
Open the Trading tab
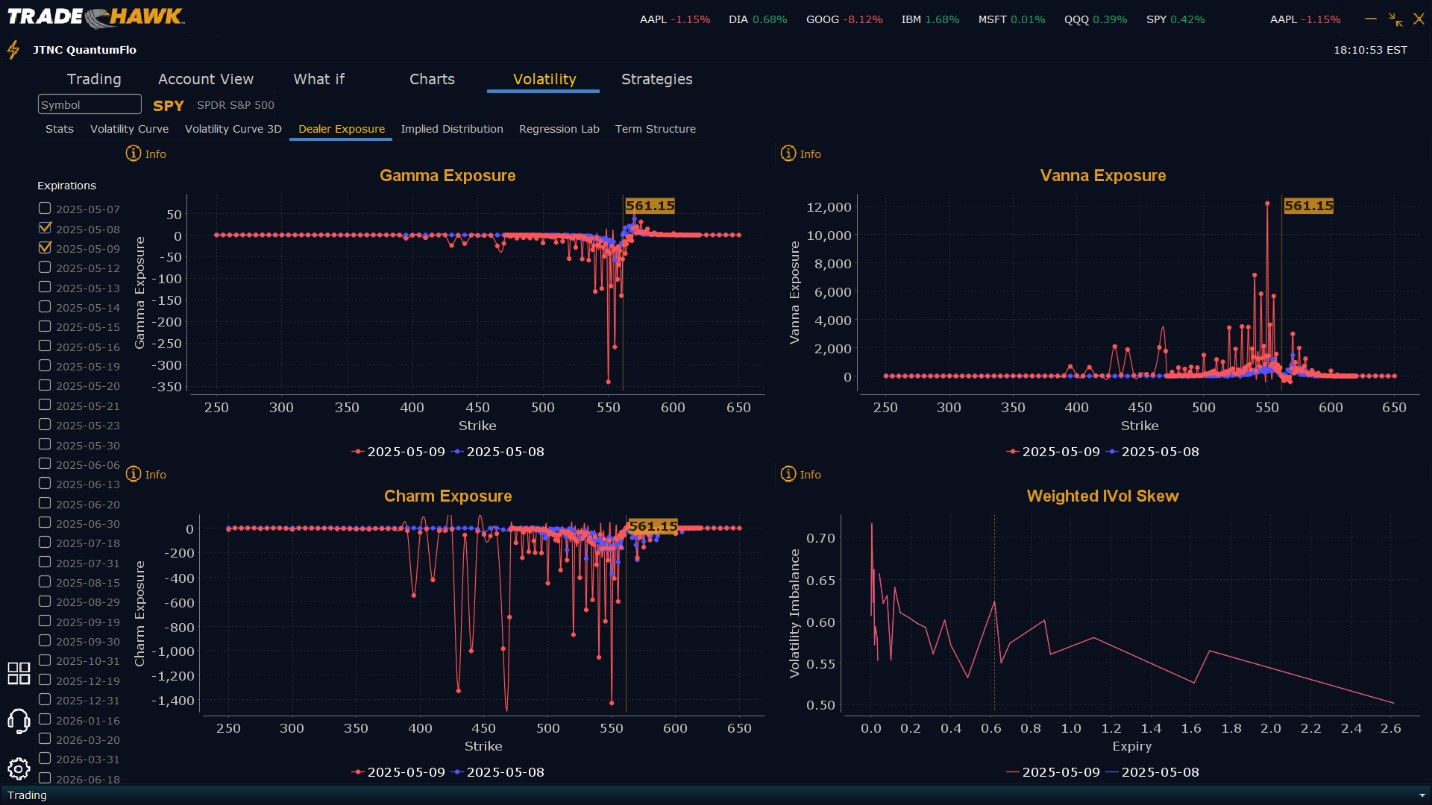[94, 79]
